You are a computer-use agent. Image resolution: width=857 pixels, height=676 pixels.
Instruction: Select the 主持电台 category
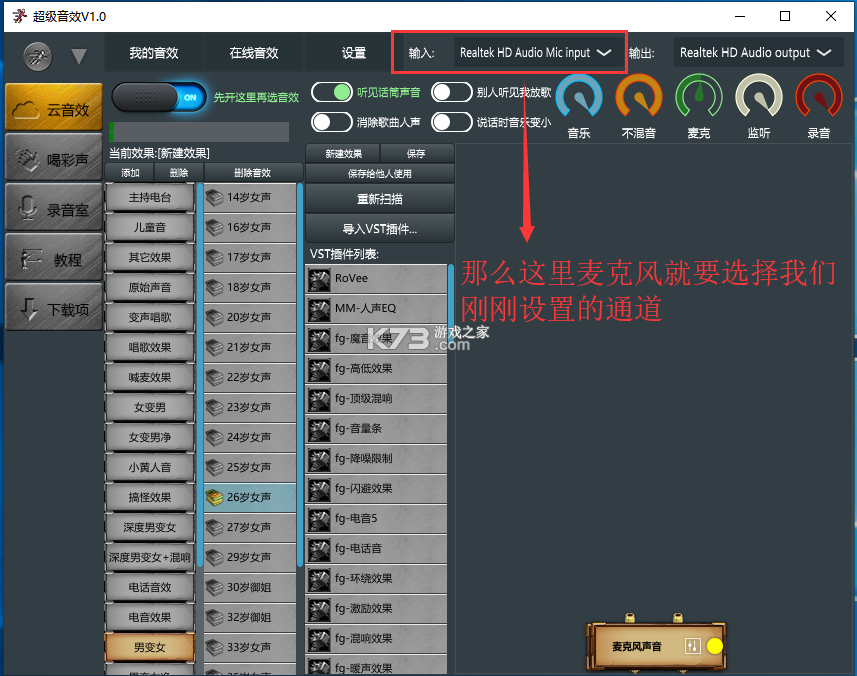(x=150, y=197)
